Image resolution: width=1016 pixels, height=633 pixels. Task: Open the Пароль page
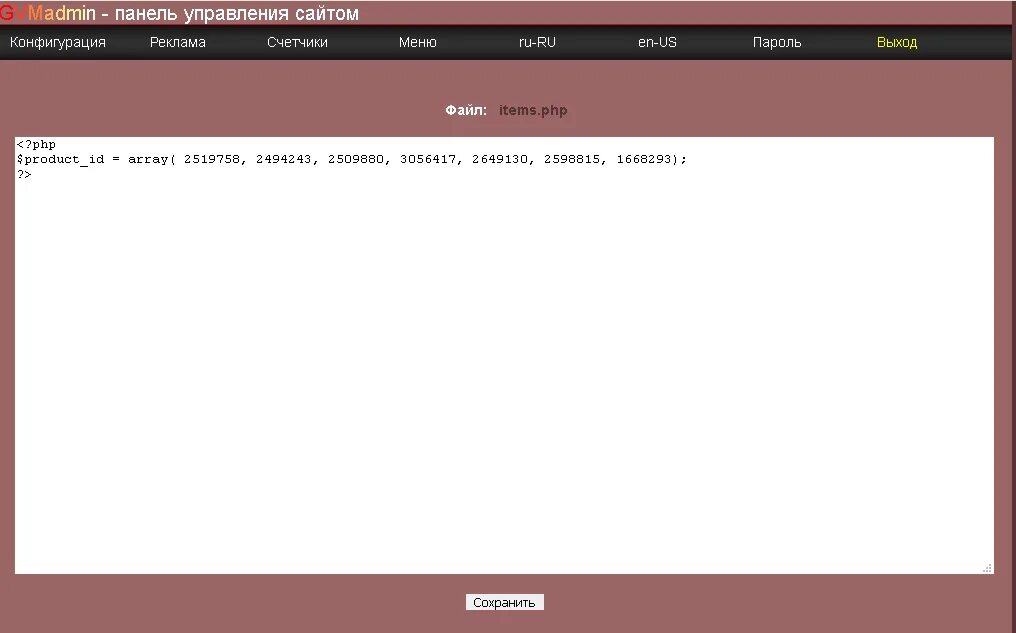[x=777, y=42]
